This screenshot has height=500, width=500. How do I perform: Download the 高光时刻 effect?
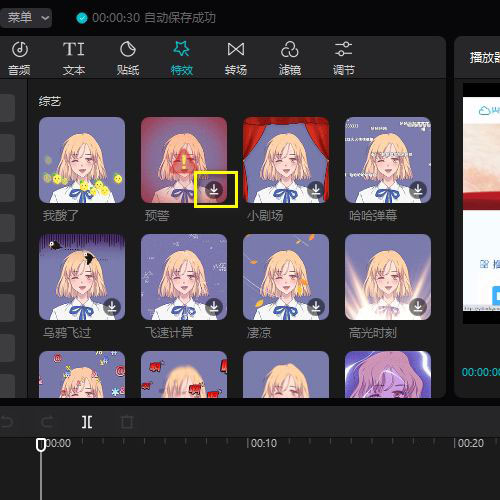(x=418, y=307)
